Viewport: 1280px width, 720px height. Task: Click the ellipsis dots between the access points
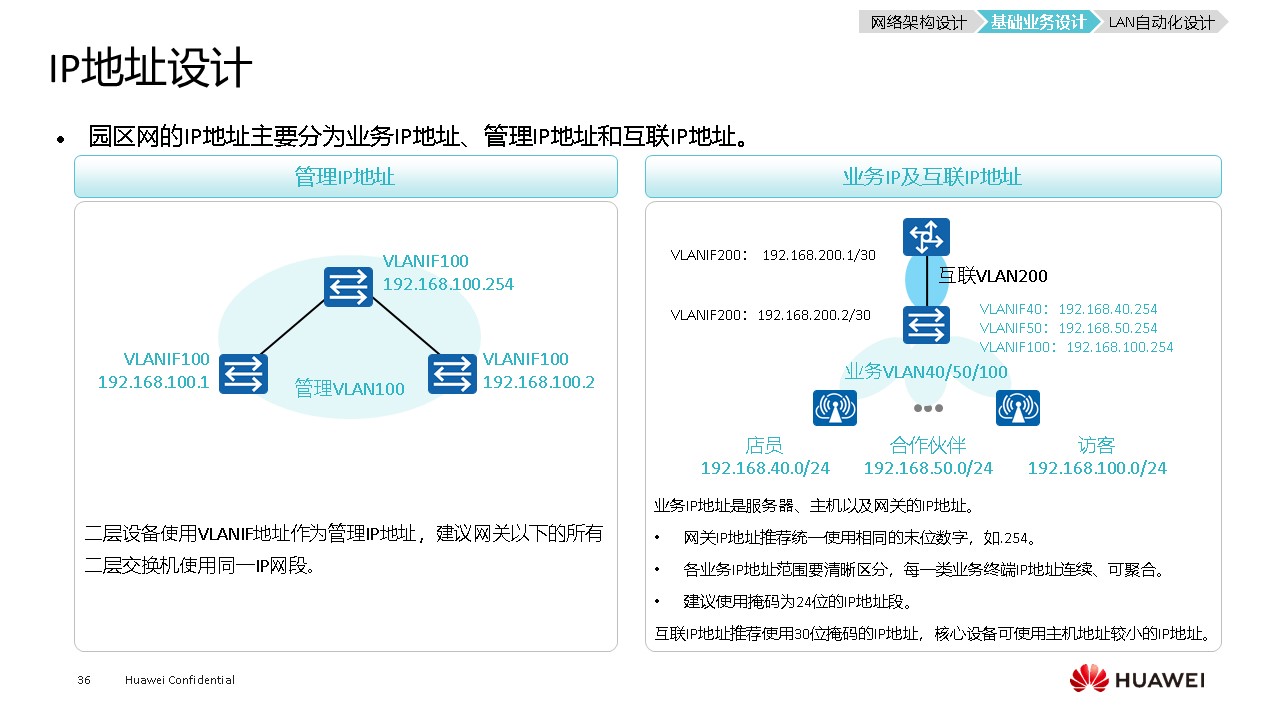(x=927, y=408)
